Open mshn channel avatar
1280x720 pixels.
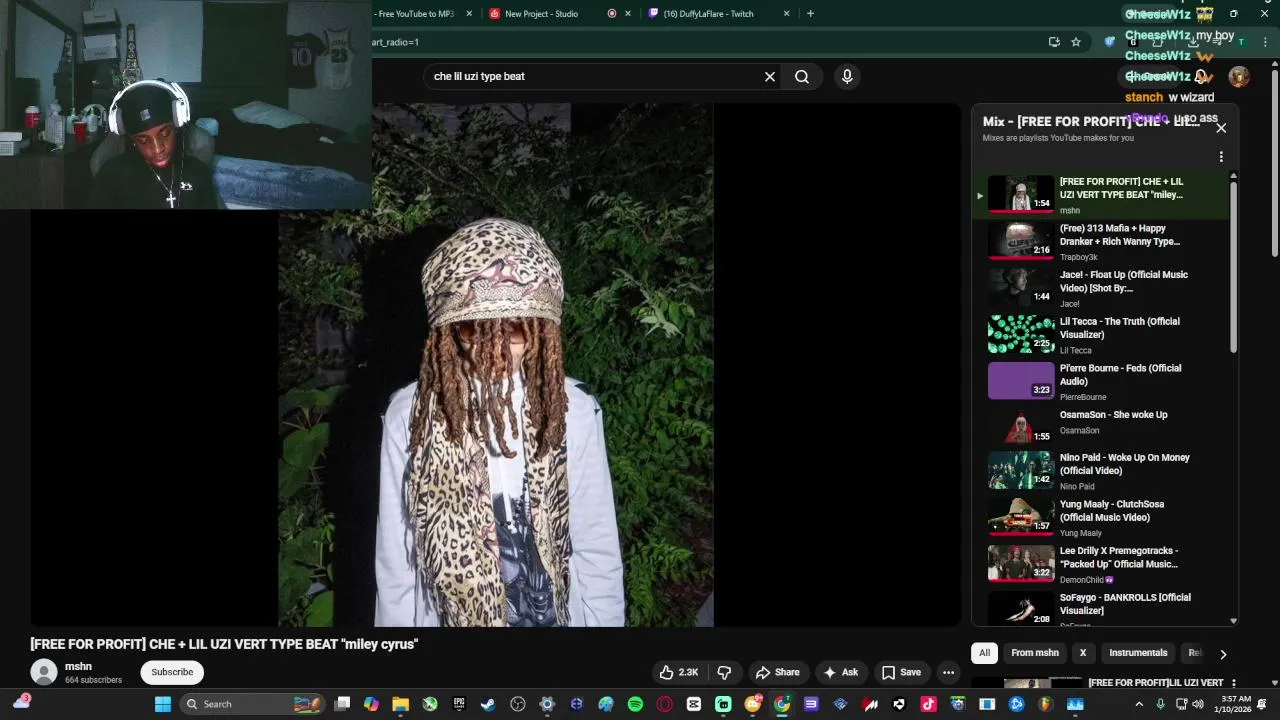click(44, 672)
